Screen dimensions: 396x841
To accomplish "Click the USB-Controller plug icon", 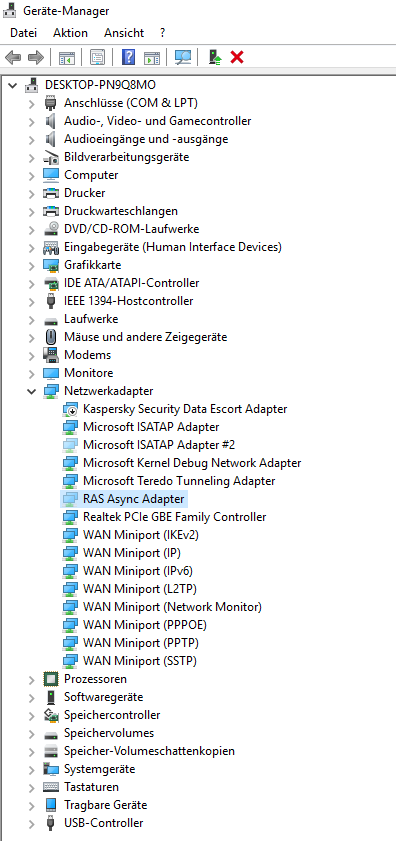I will pyautogui.click(x=50, y=823).
